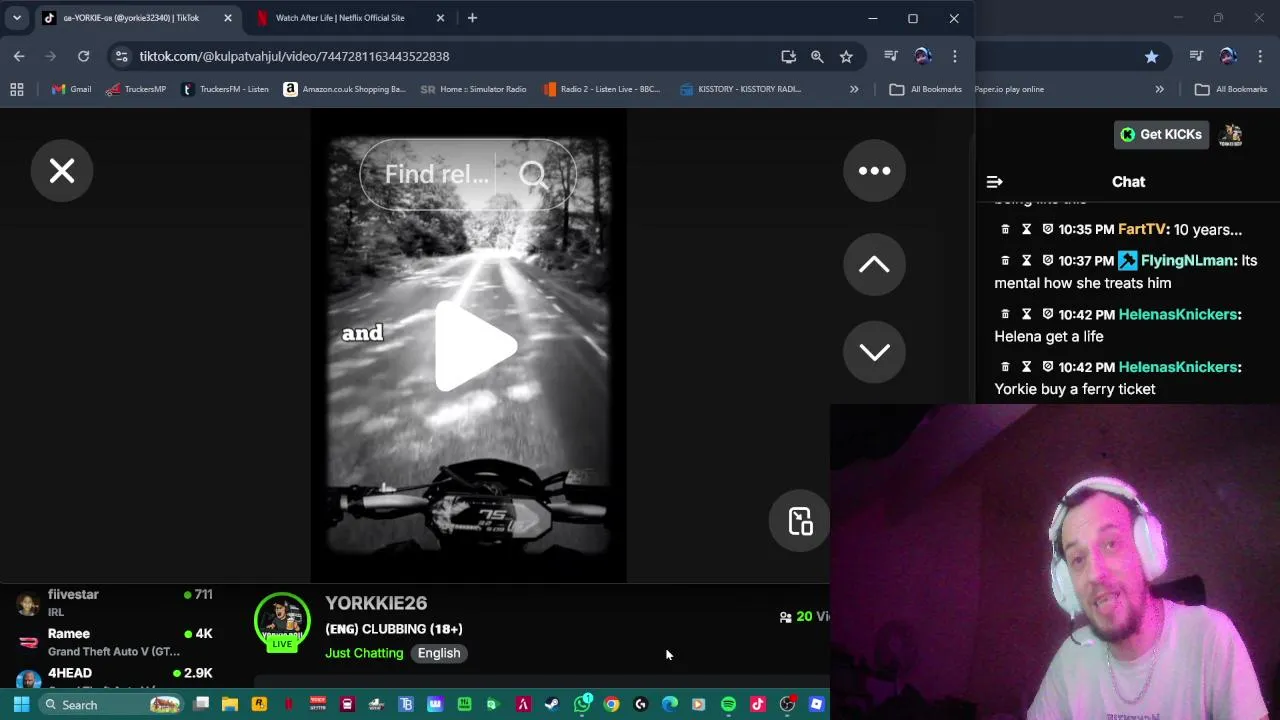Open Spotify from the taskbar
The height and width of the screenshot is (720, 1280).
click(728, 705)
